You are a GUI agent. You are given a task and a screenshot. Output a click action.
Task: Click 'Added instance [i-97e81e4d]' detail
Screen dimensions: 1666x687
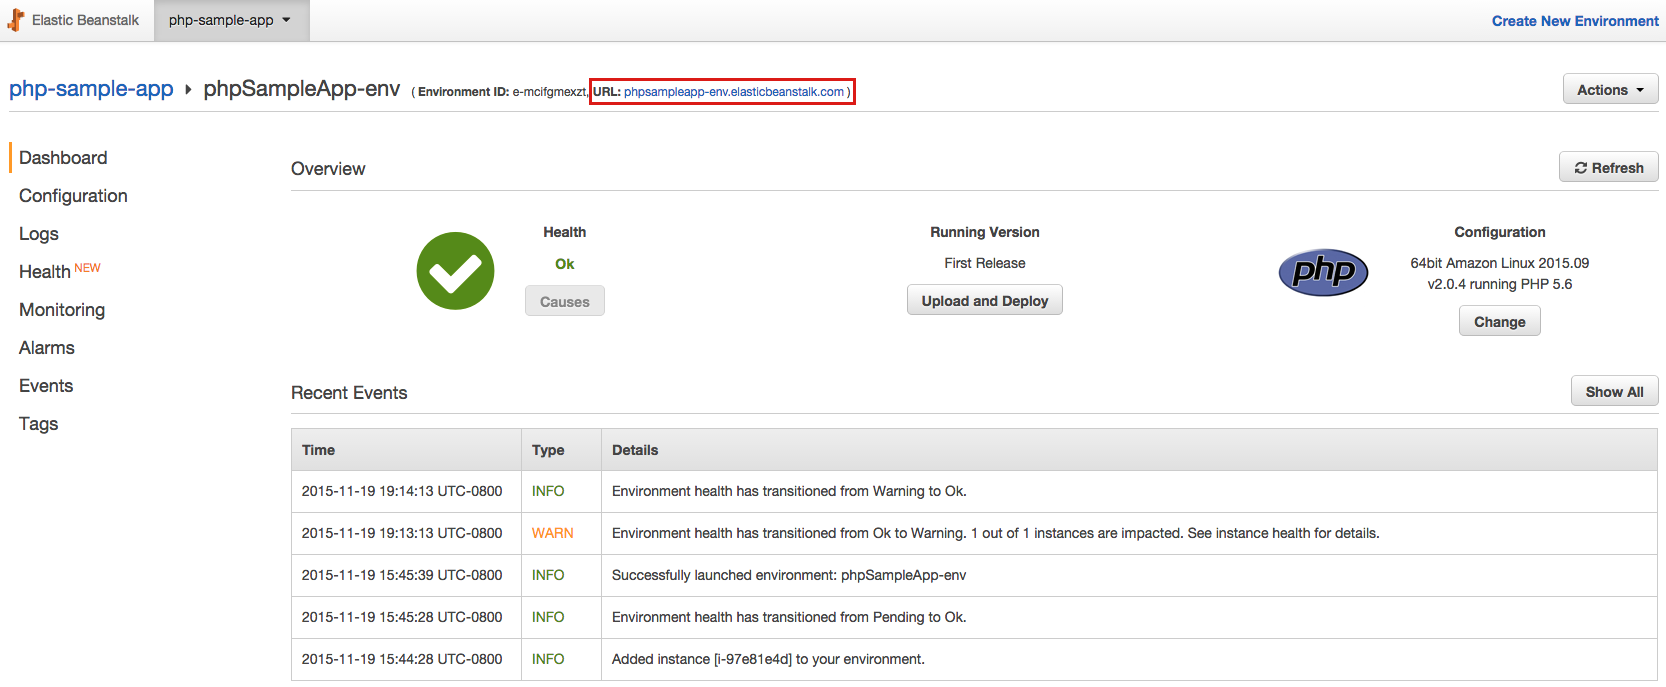768,659
